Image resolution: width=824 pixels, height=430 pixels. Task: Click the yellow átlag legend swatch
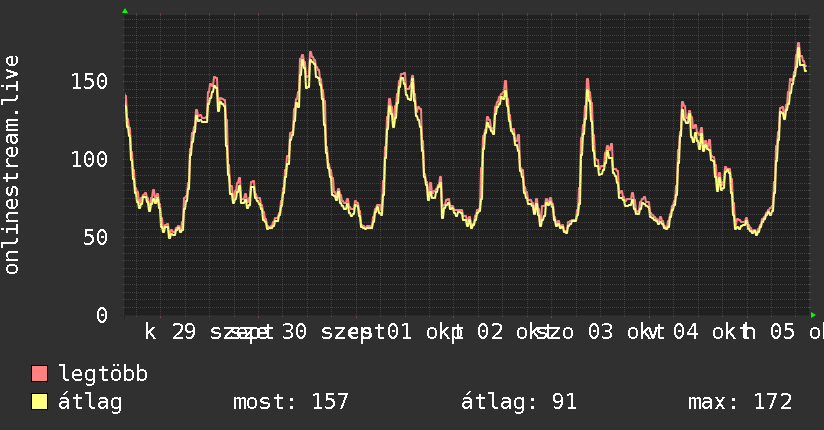(x=39, y=402)
